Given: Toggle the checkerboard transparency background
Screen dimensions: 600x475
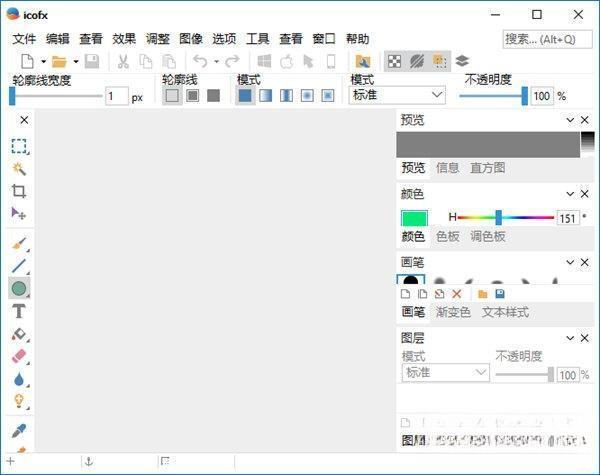Looking at the screenshot, I should coord(395,61).
